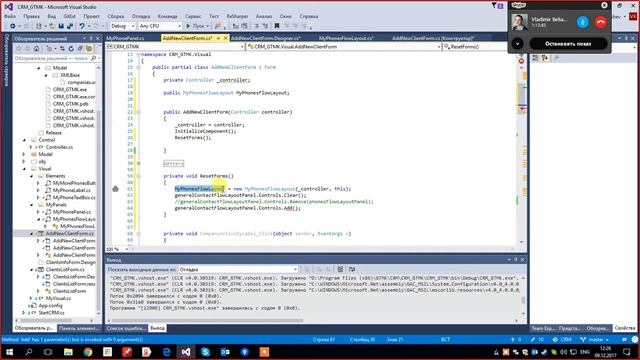Open the Справка menu
The image size is (640, 360).
point(309,16)
